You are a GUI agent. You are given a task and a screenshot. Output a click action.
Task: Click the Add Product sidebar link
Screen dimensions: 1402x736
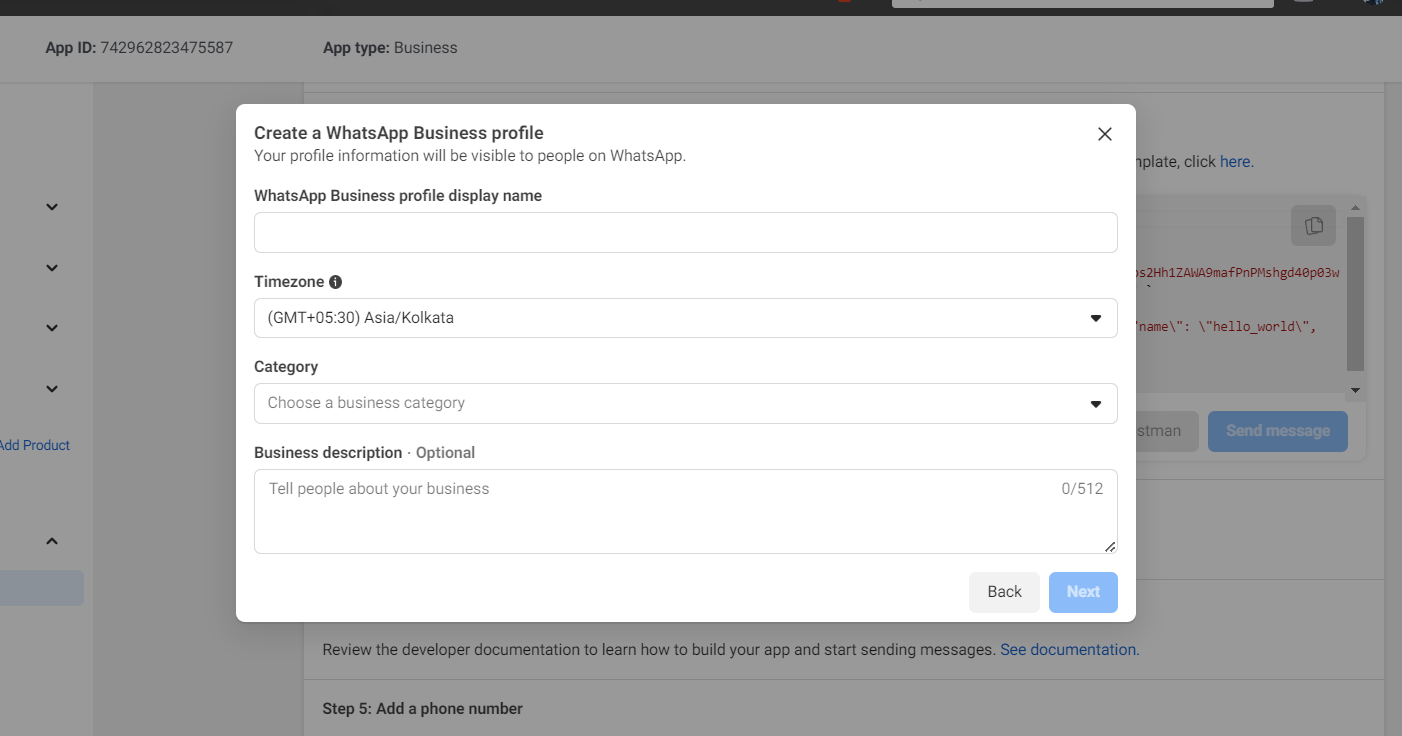(35, 445)
